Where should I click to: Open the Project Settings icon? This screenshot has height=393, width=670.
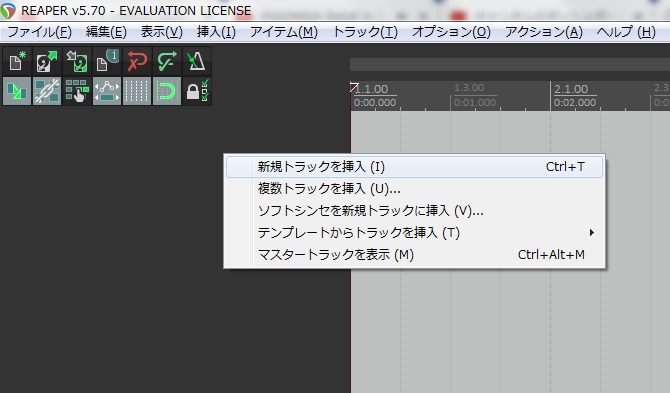(x=107, y=61)
